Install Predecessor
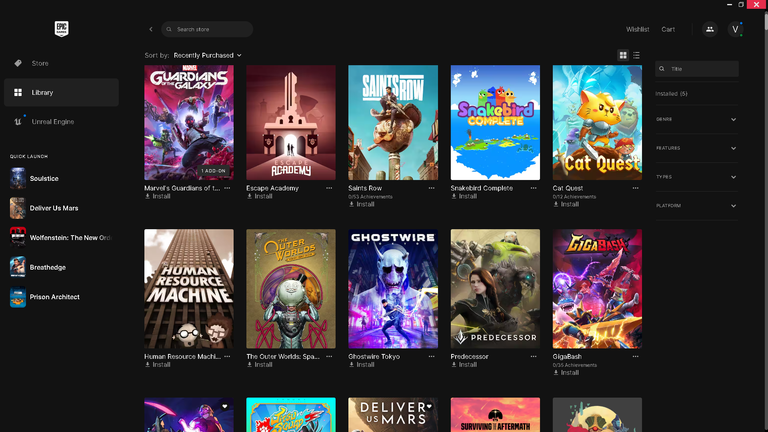768x432 pixels. tap(464, 365)
